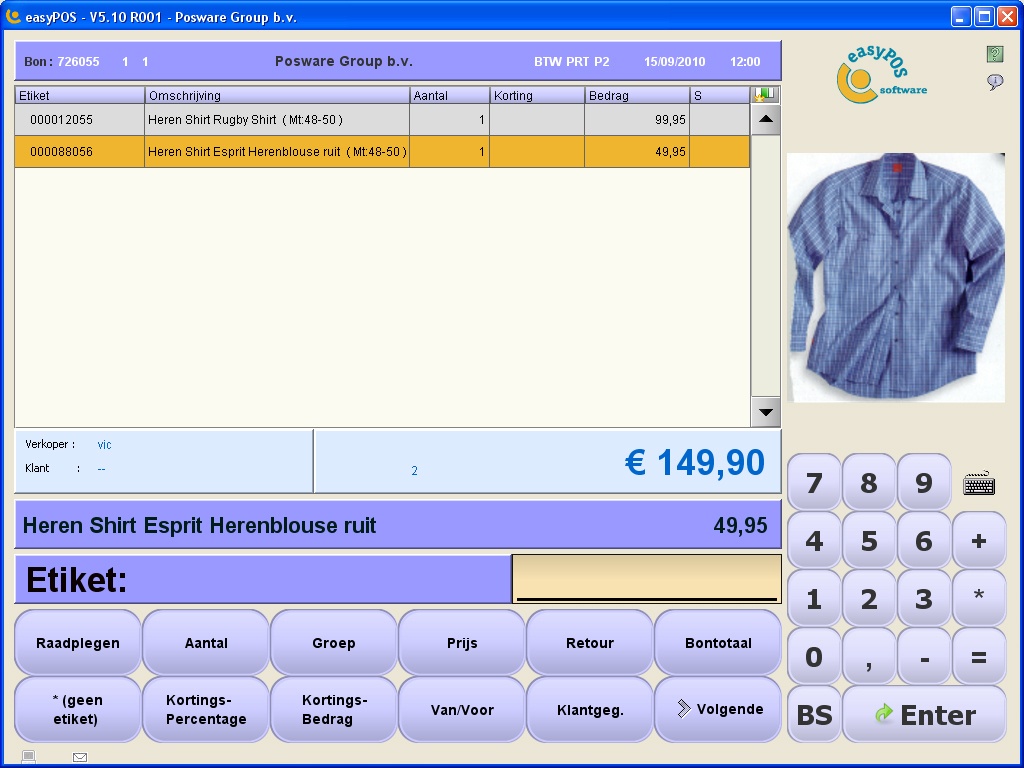Viewport: 1024px width, 768px height.
Task: Click the BTW PRT P2 header text
Action: coord(571,61)
